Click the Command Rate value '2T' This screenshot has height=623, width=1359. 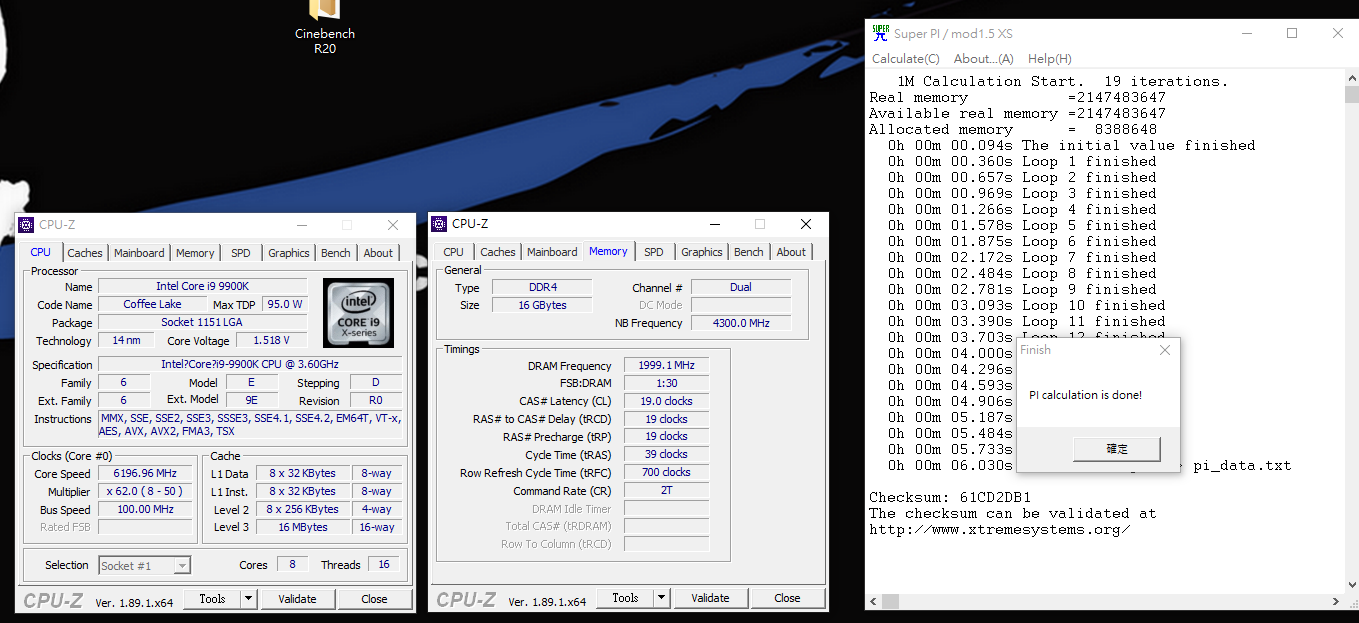(667, 491)
